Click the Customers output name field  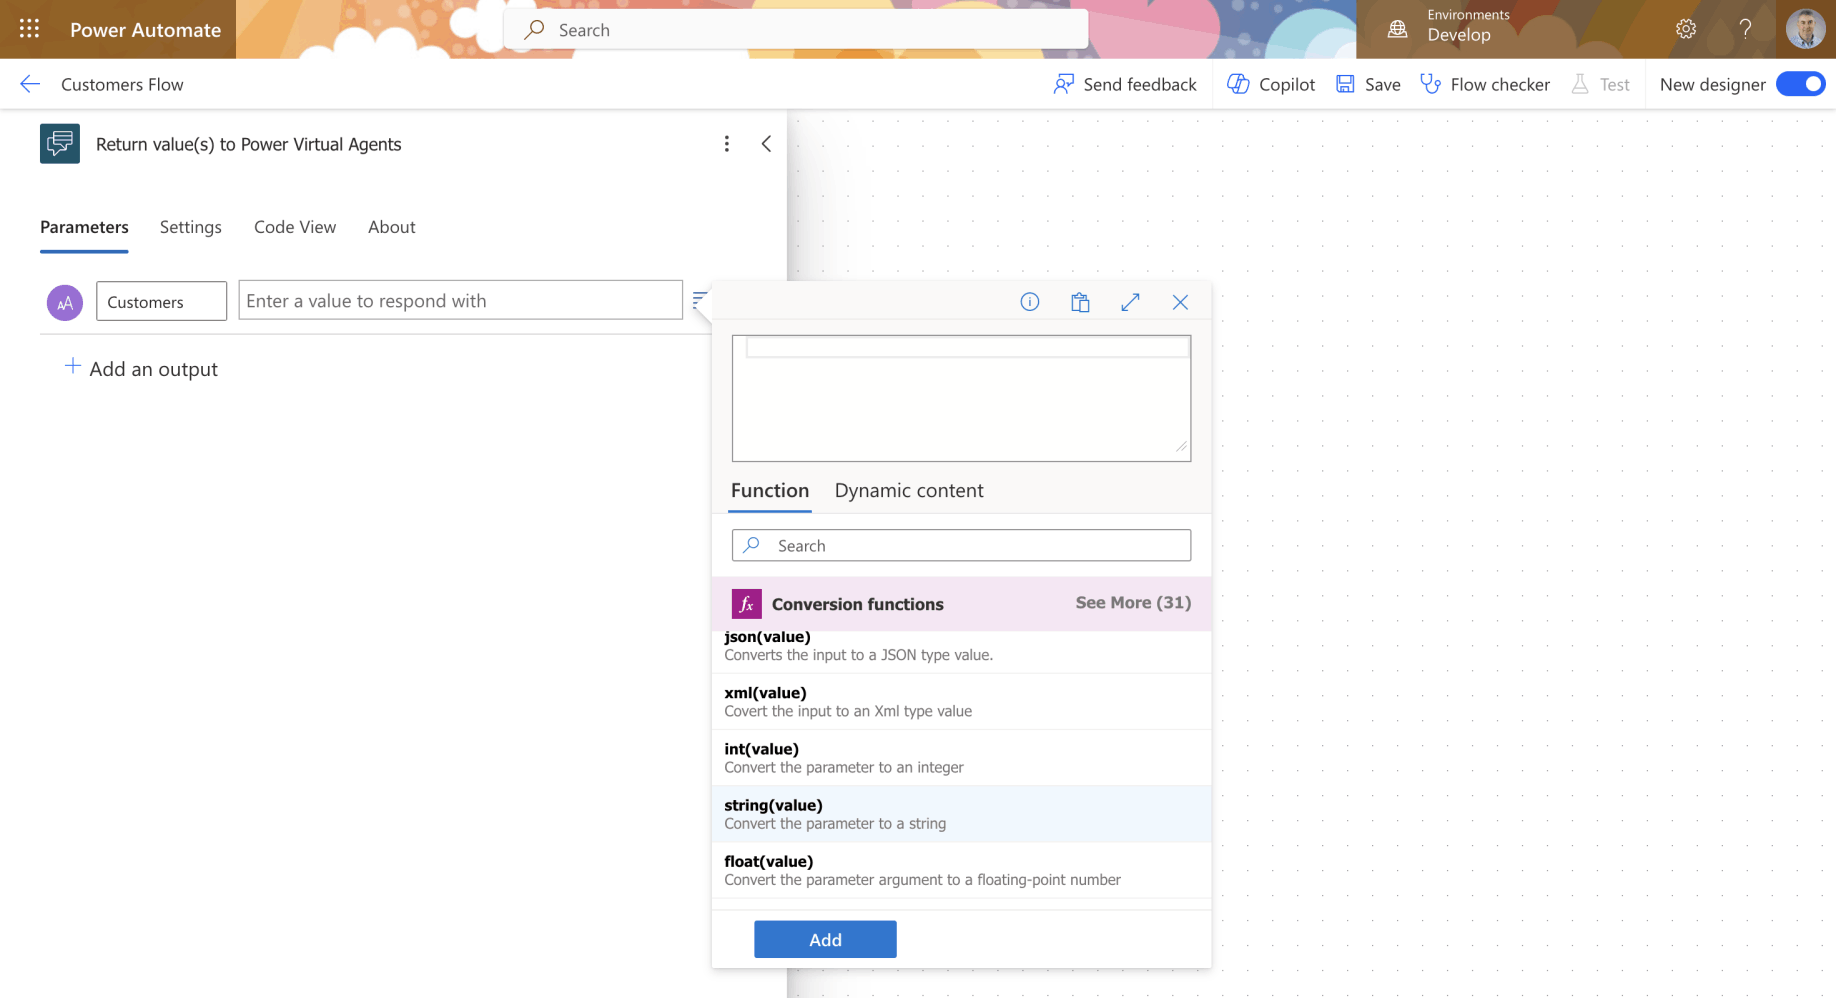(161, 301)
